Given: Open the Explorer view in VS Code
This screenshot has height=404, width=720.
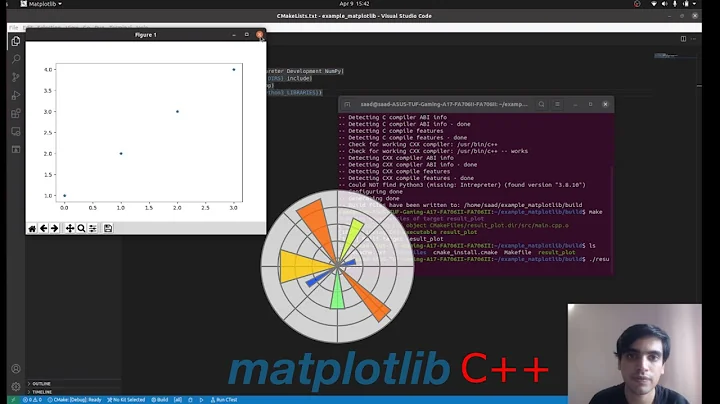Looking at the screenshot, I should pyautogui.click(x=16, y=41).
